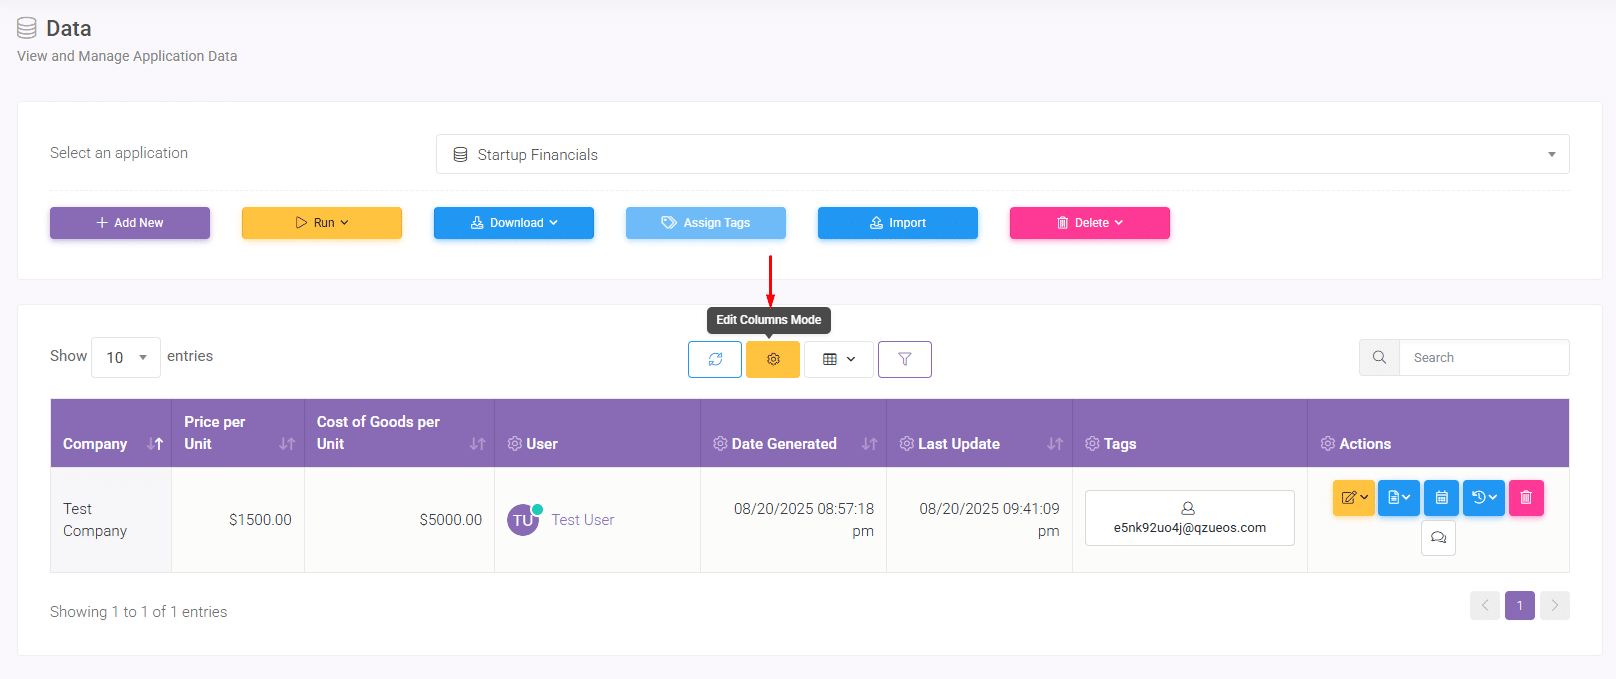Open the Run dropdown button
Image resolution: width=1616 pixels, height=679 pixels.
point(322,223)
